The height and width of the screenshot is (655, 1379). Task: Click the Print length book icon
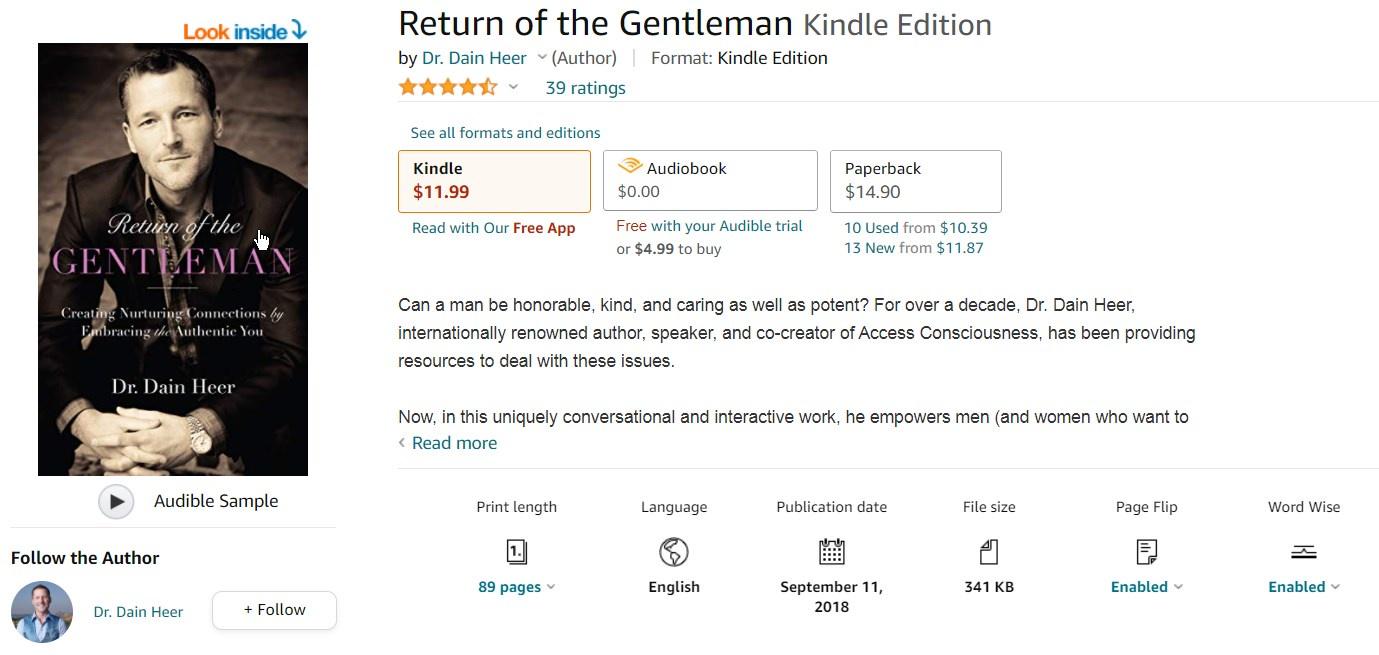coord(516,552)
